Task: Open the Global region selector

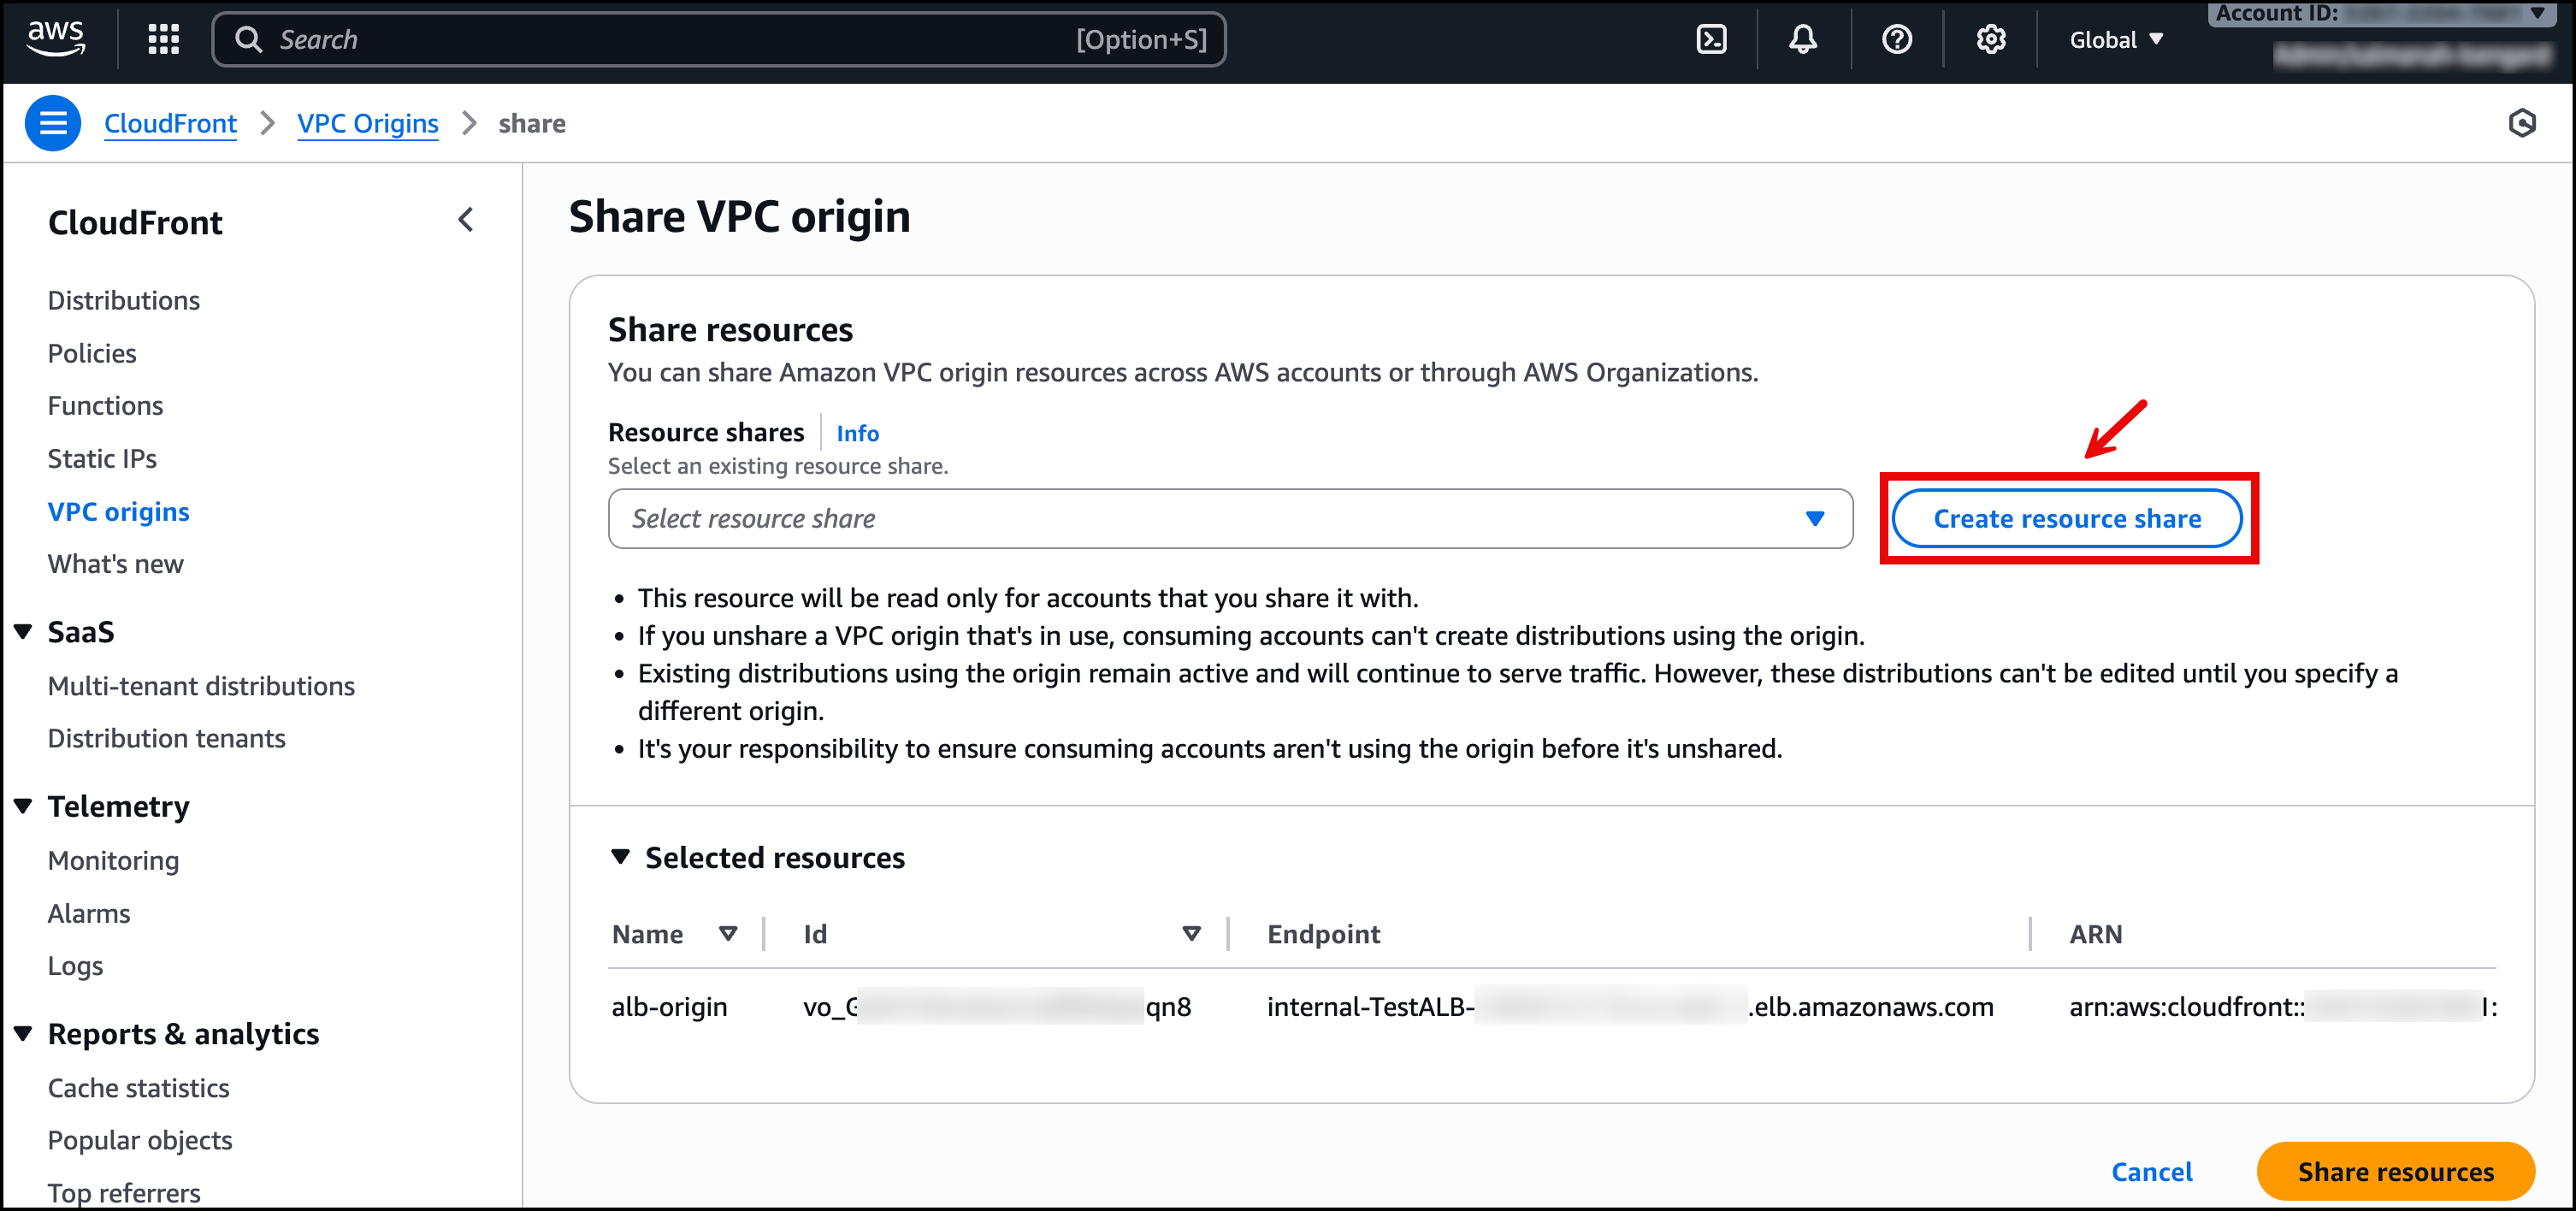Action: coord(2115,40)
